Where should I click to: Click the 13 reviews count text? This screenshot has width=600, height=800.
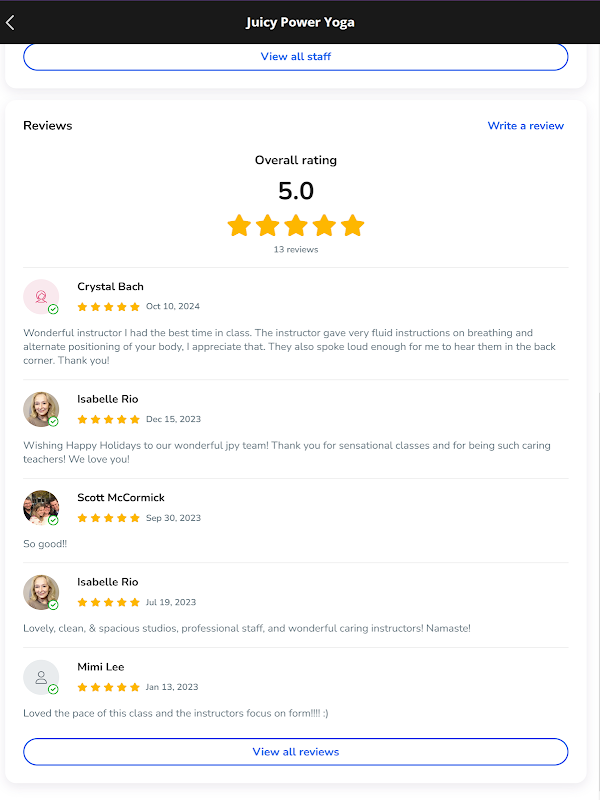pos(296,250)
